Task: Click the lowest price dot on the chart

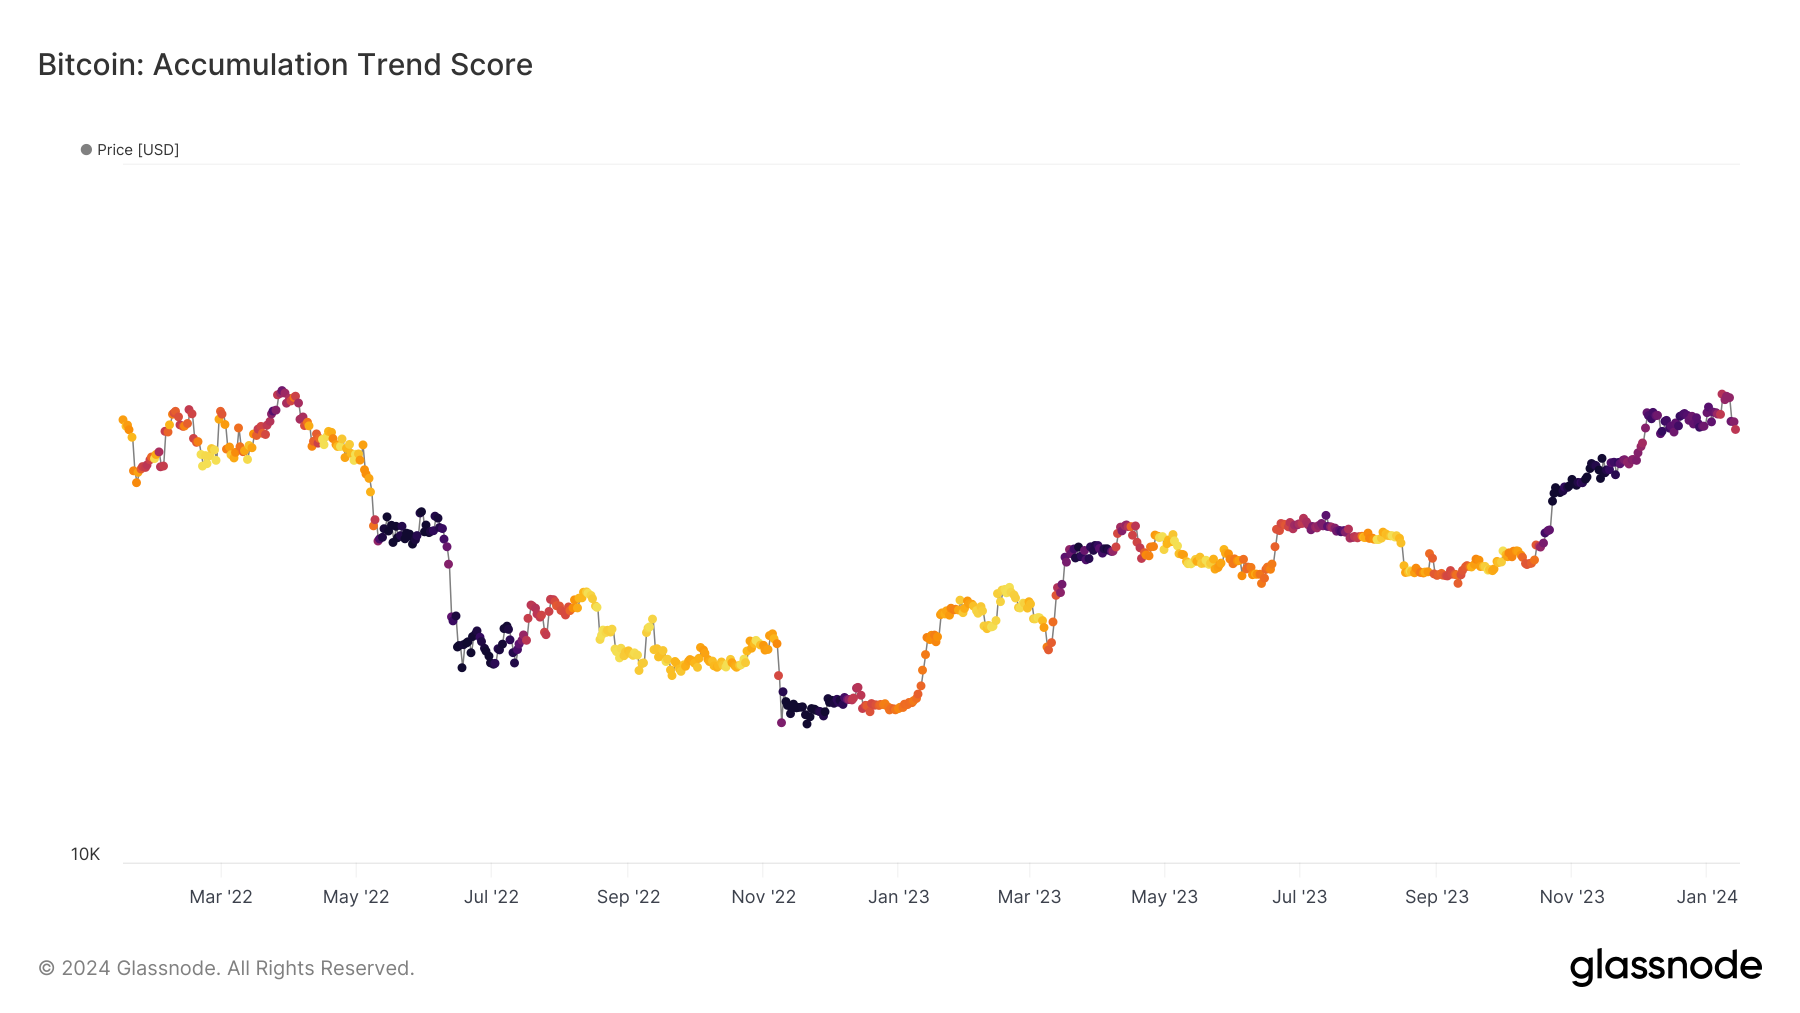Action: pos(807,724)
